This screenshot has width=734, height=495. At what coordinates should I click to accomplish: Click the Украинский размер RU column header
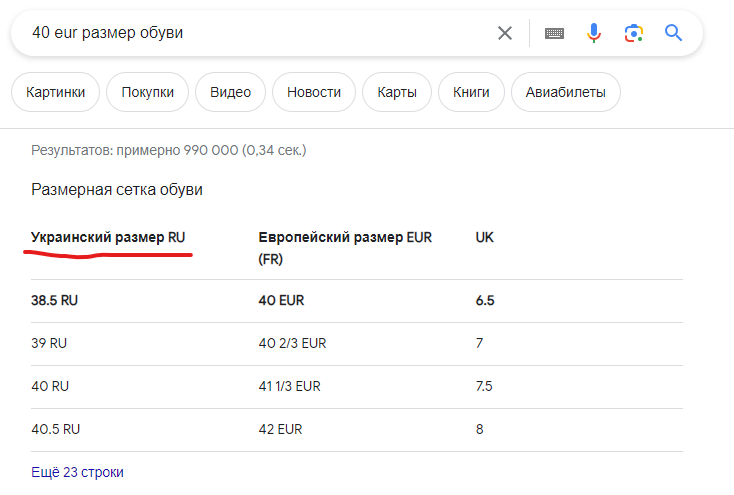tap(108, 237)
